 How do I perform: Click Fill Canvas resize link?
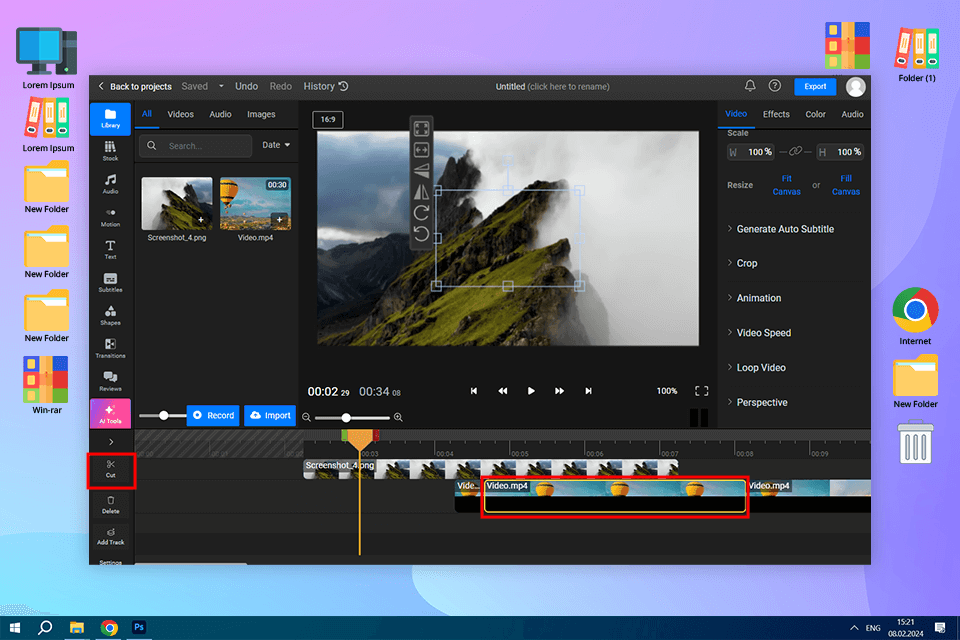(846, 185)
